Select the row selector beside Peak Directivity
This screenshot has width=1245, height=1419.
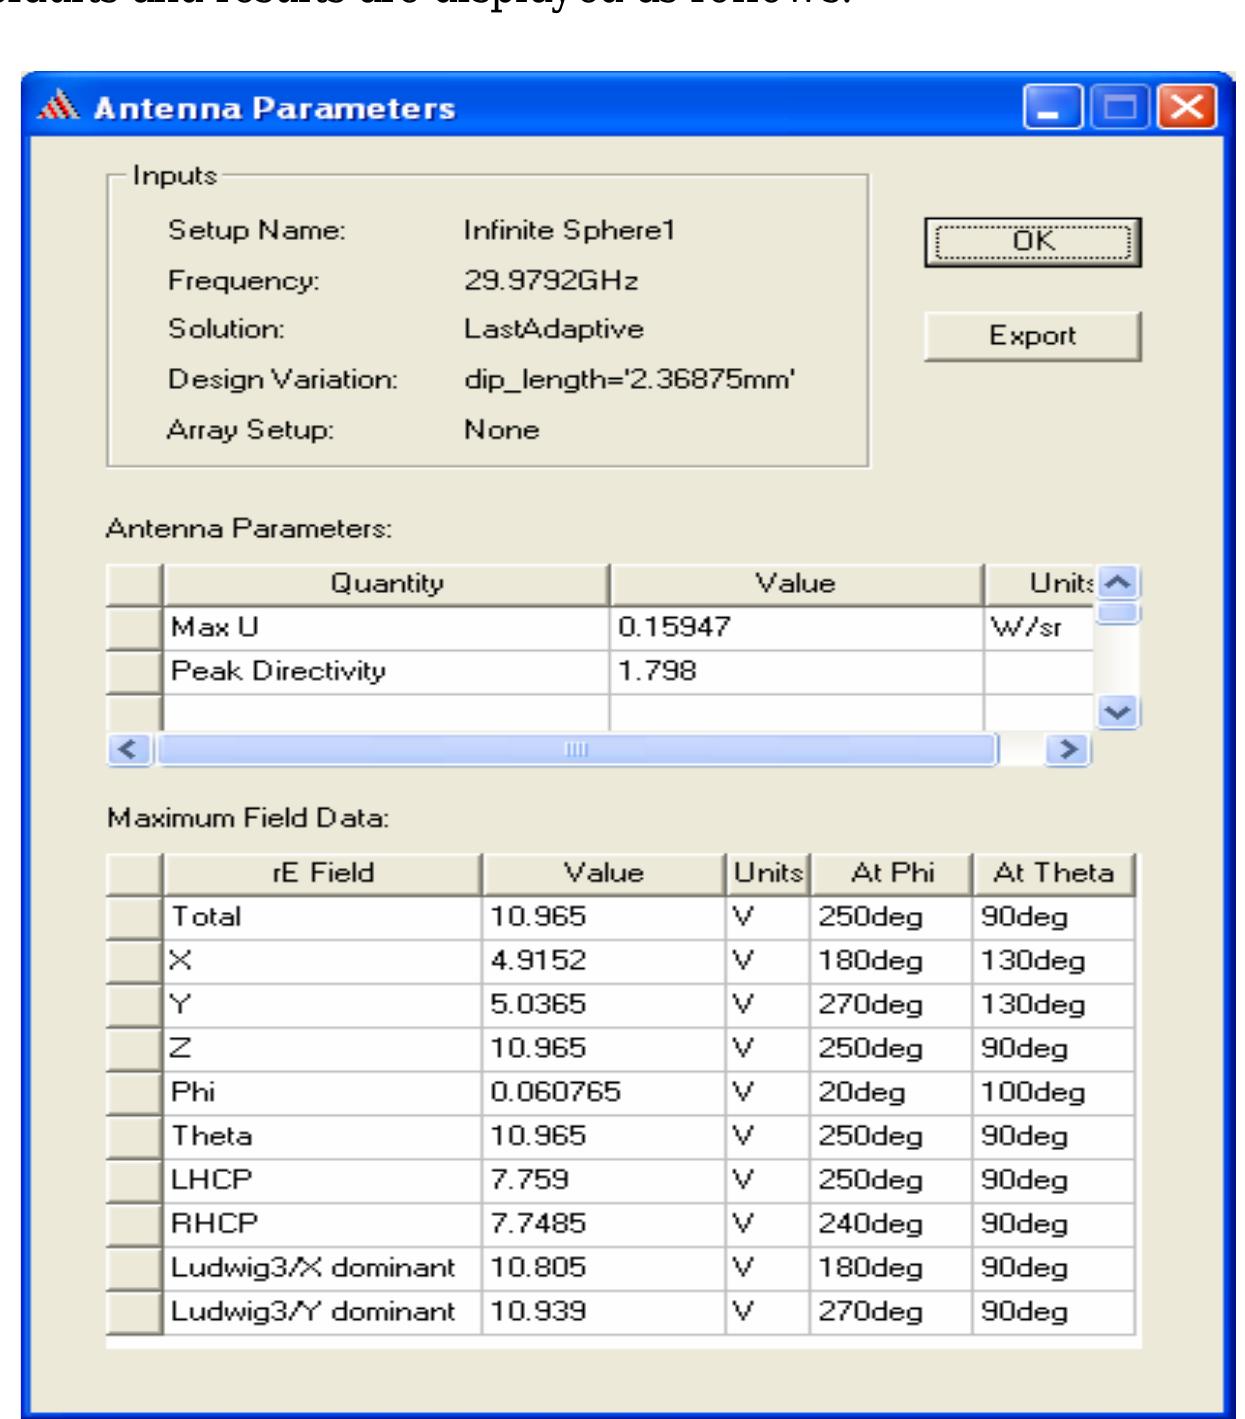pos(133,671)
